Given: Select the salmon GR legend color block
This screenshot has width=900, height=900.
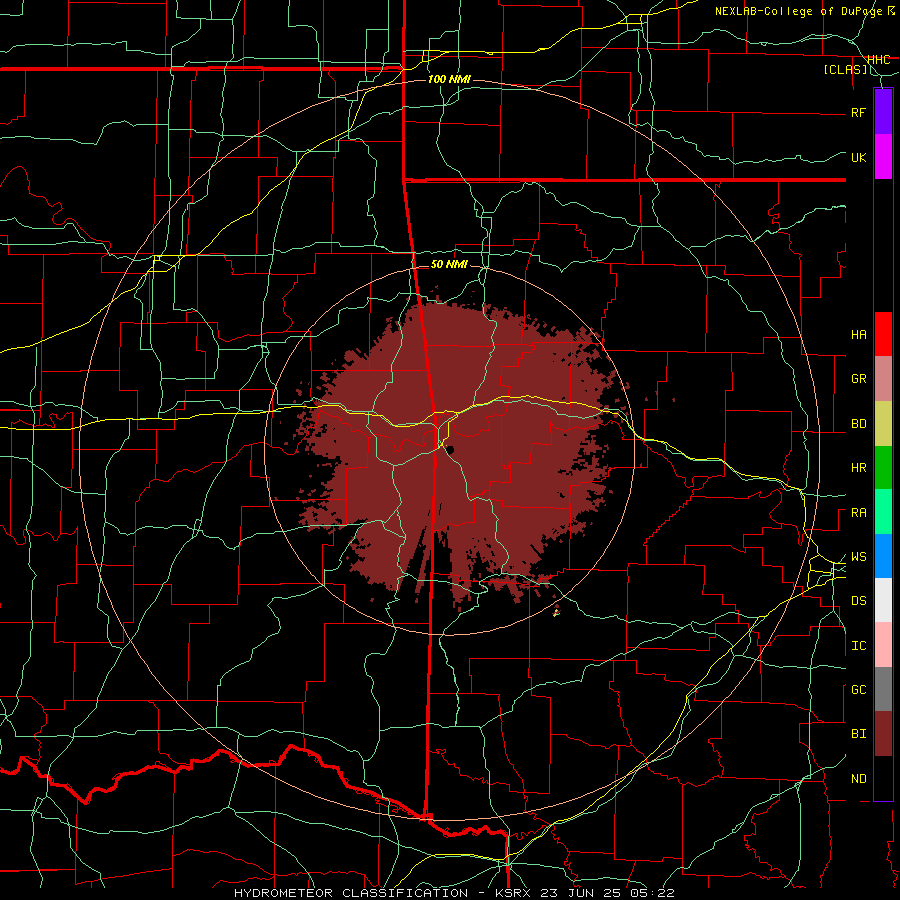Looking at the screenshot, I should 883,379.
